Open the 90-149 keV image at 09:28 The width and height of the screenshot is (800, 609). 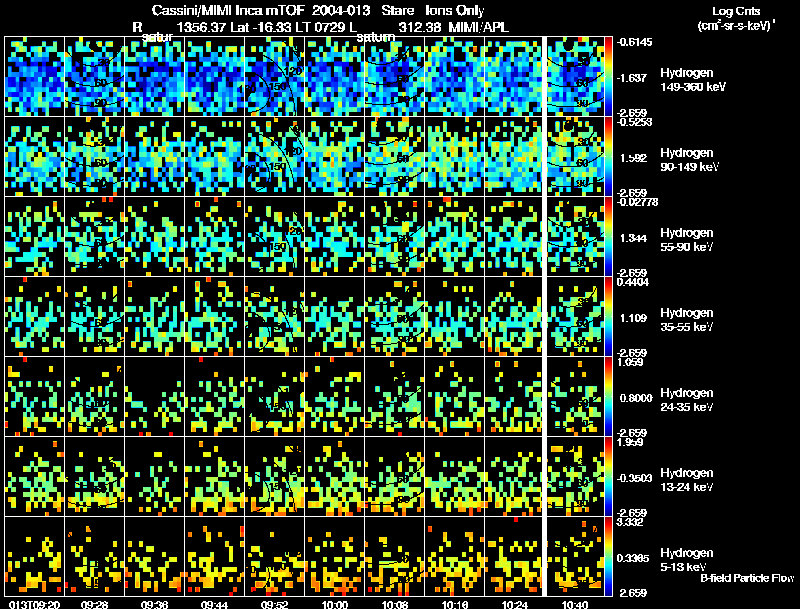point(94,156)
